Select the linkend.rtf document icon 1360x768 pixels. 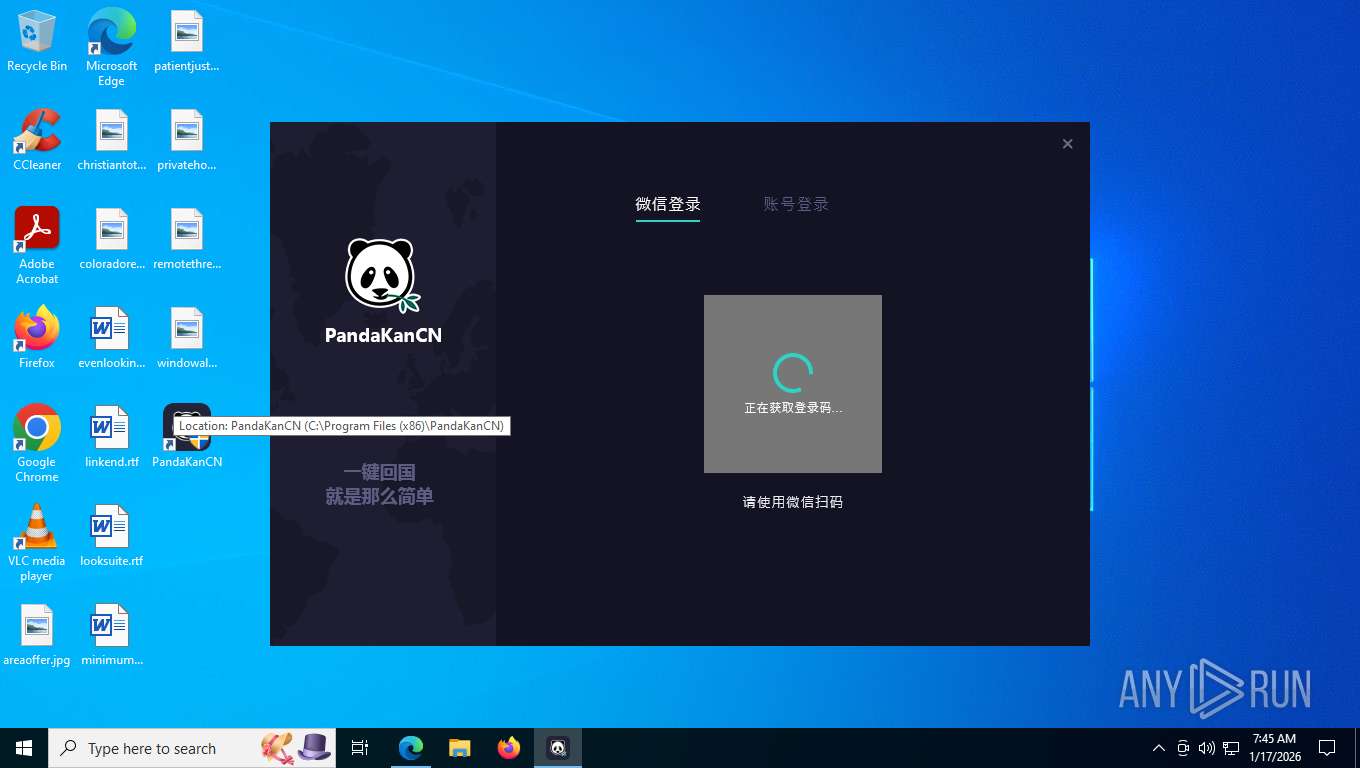point(112,437)
